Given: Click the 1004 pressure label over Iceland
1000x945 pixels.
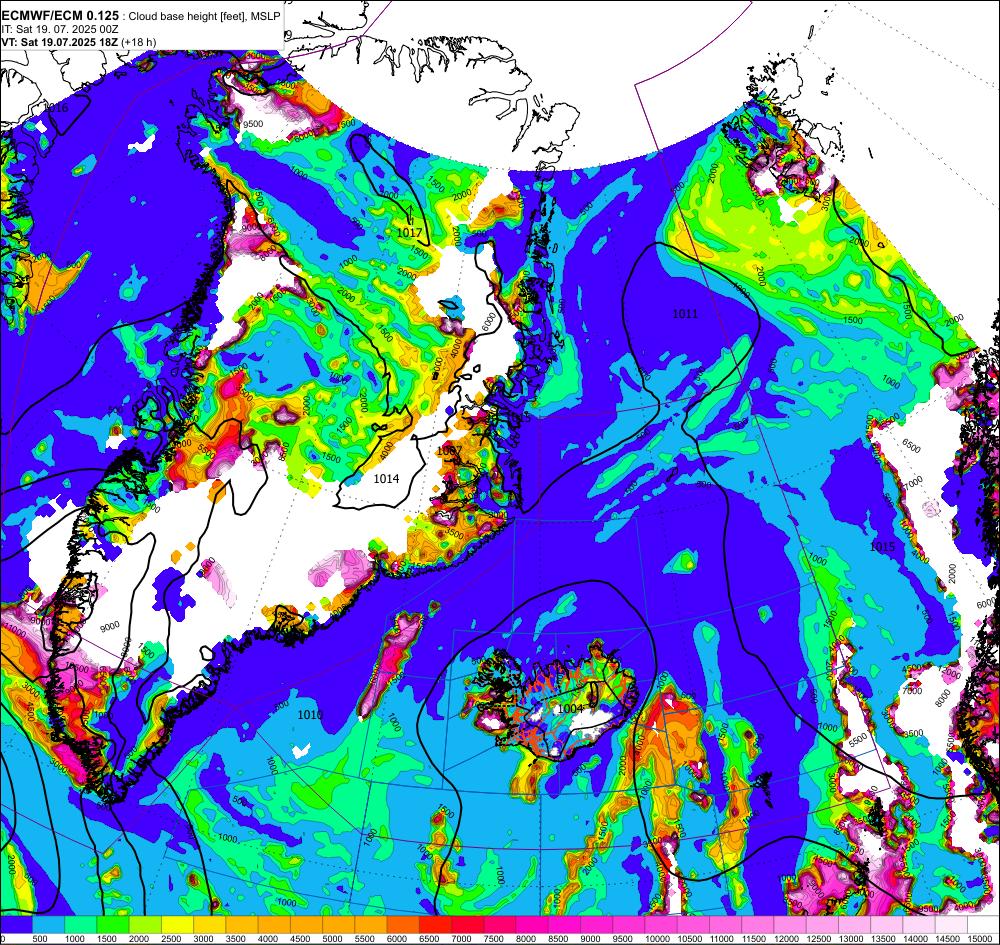Looking at the screenshot, I should point(570,708).
